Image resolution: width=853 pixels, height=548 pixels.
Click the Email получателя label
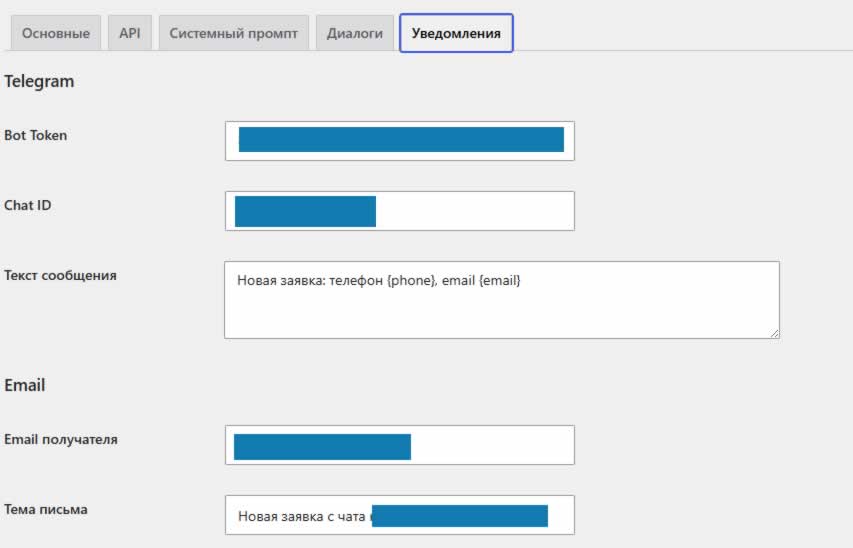point(61,439)
